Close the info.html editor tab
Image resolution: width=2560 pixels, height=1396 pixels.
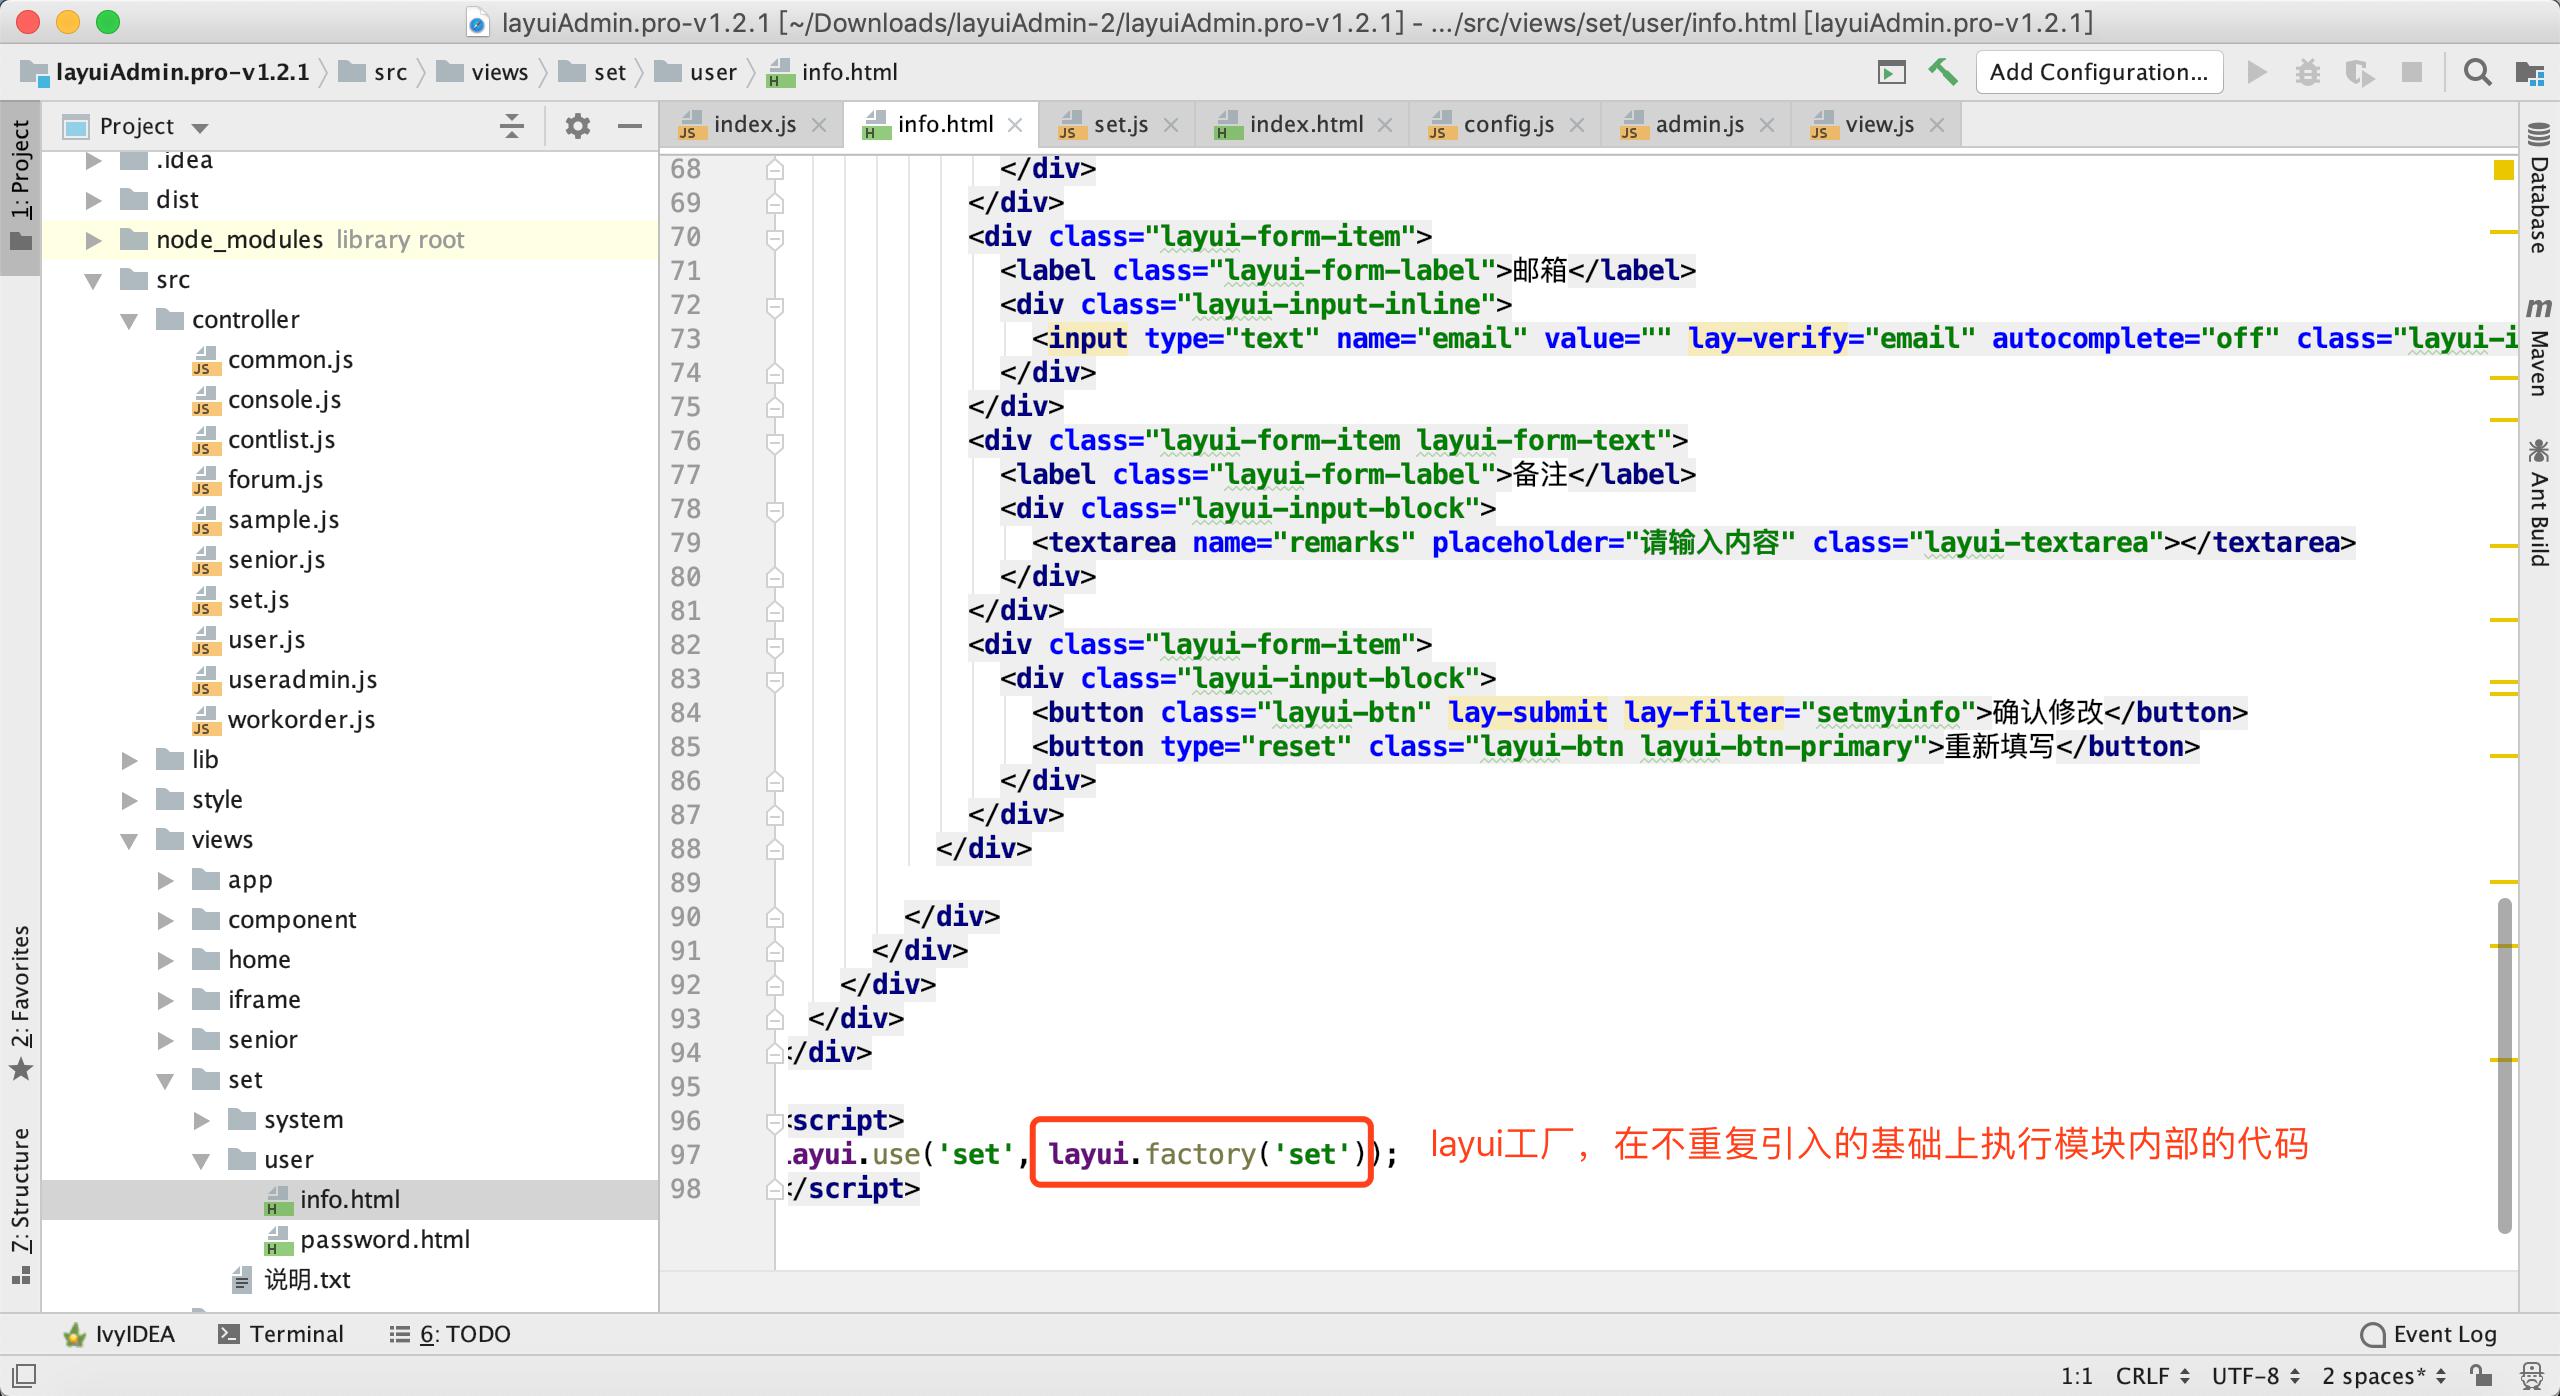pyautogui.click(x=1015, y=125)
